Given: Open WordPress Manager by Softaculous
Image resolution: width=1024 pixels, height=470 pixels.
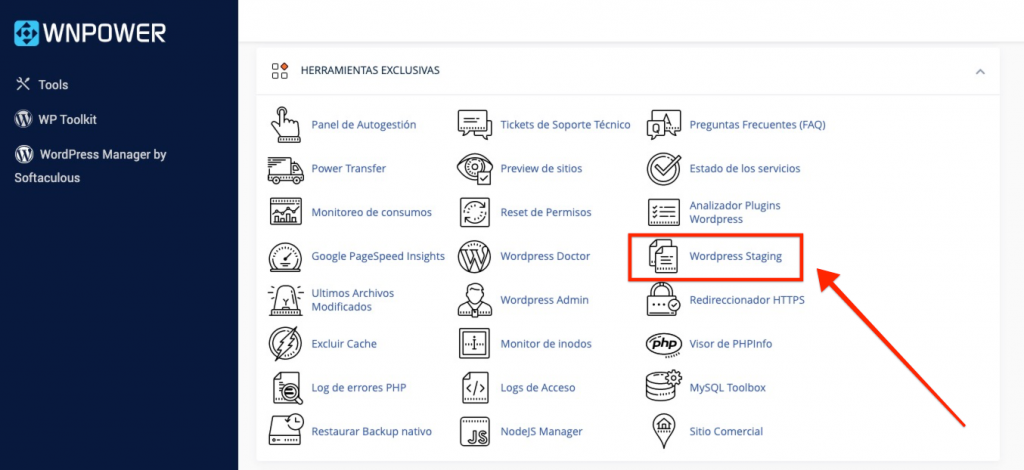Looking at the screenshot, I should (x=91, y=166).
